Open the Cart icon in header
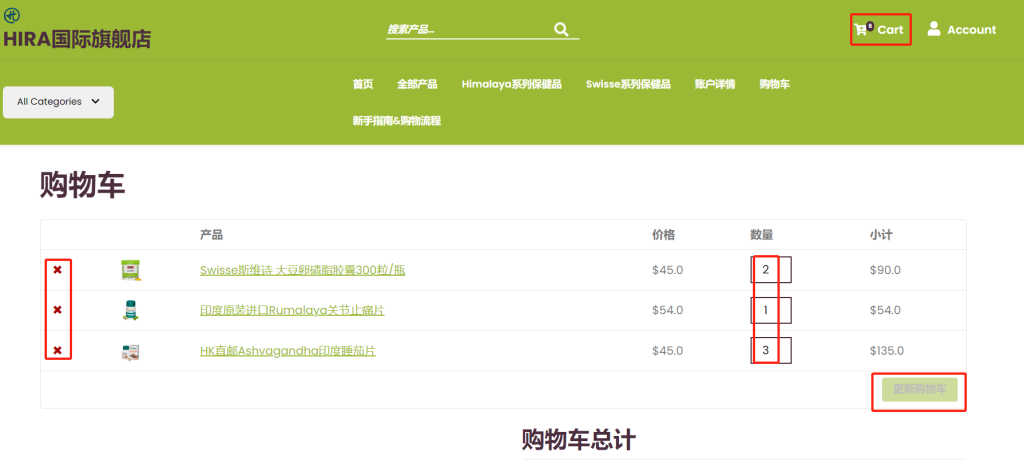Screen dimensions: 1024x460 point(860,30)
